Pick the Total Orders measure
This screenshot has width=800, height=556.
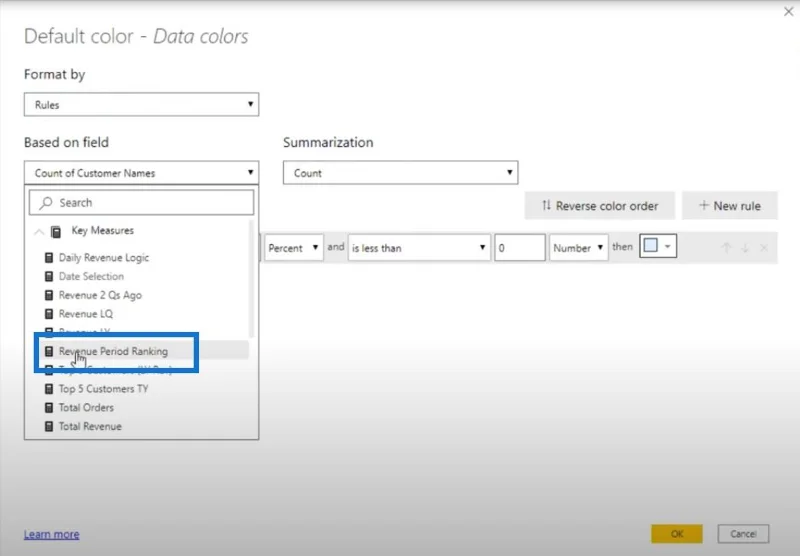[86, 408]
